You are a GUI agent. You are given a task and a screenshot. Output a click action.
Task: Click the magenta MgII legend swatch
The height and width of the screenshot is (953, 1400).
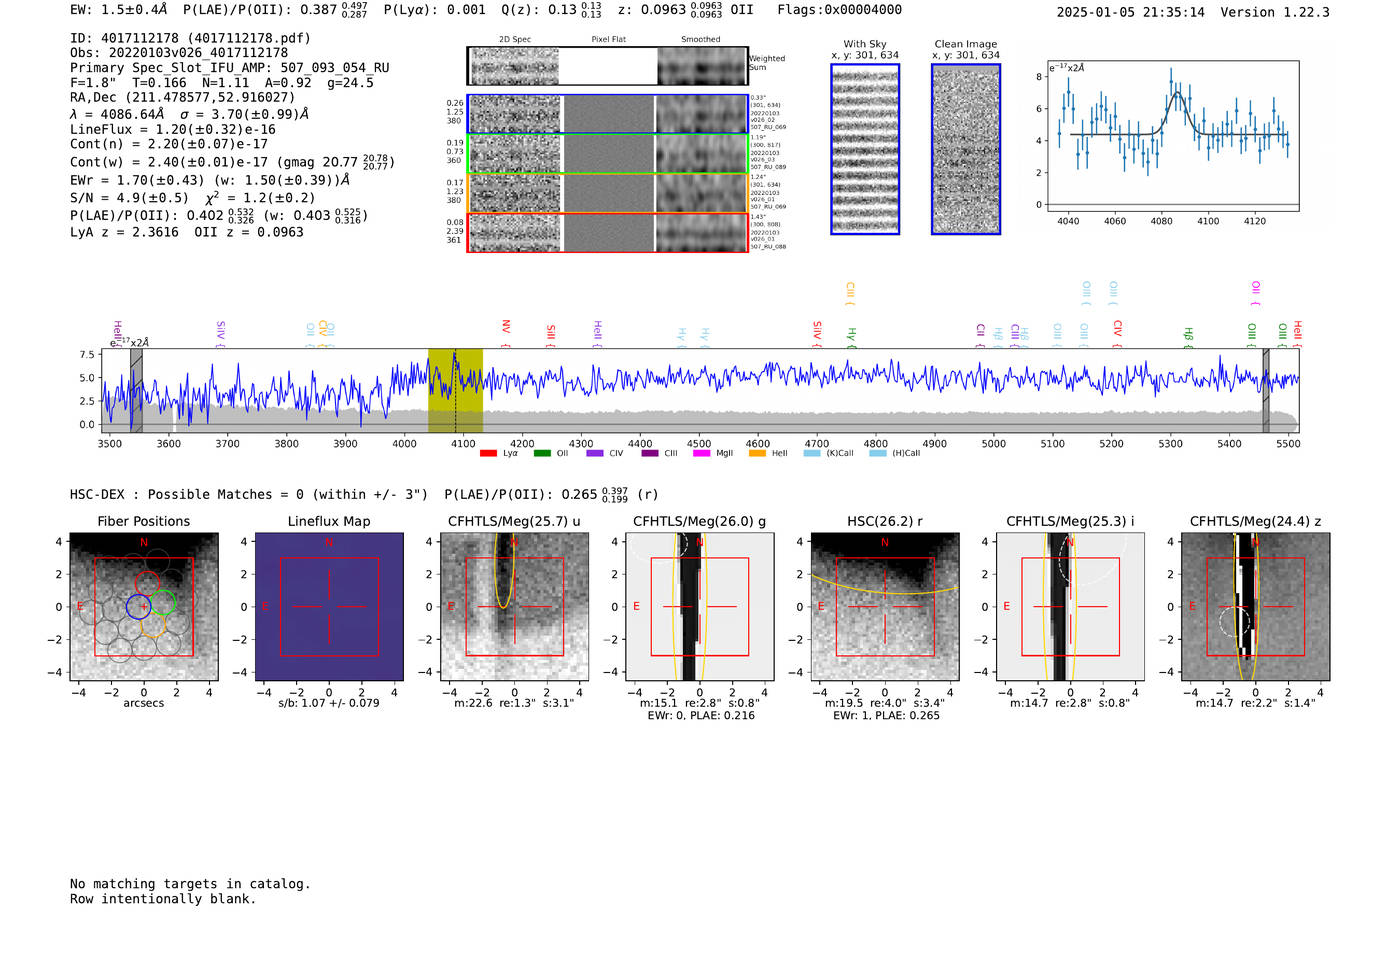pos(702,453)
